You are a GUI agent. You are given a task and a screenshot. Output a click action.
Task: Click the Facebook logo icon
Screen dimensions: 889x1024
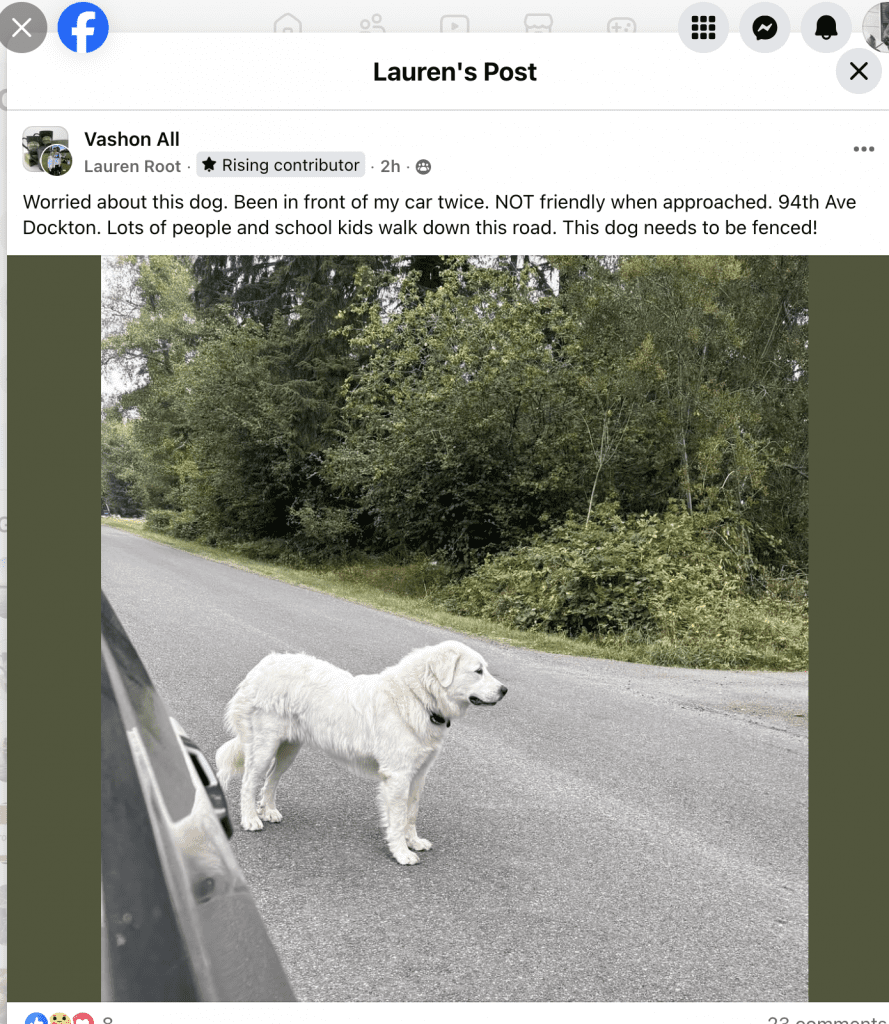(x=83, y=27)
